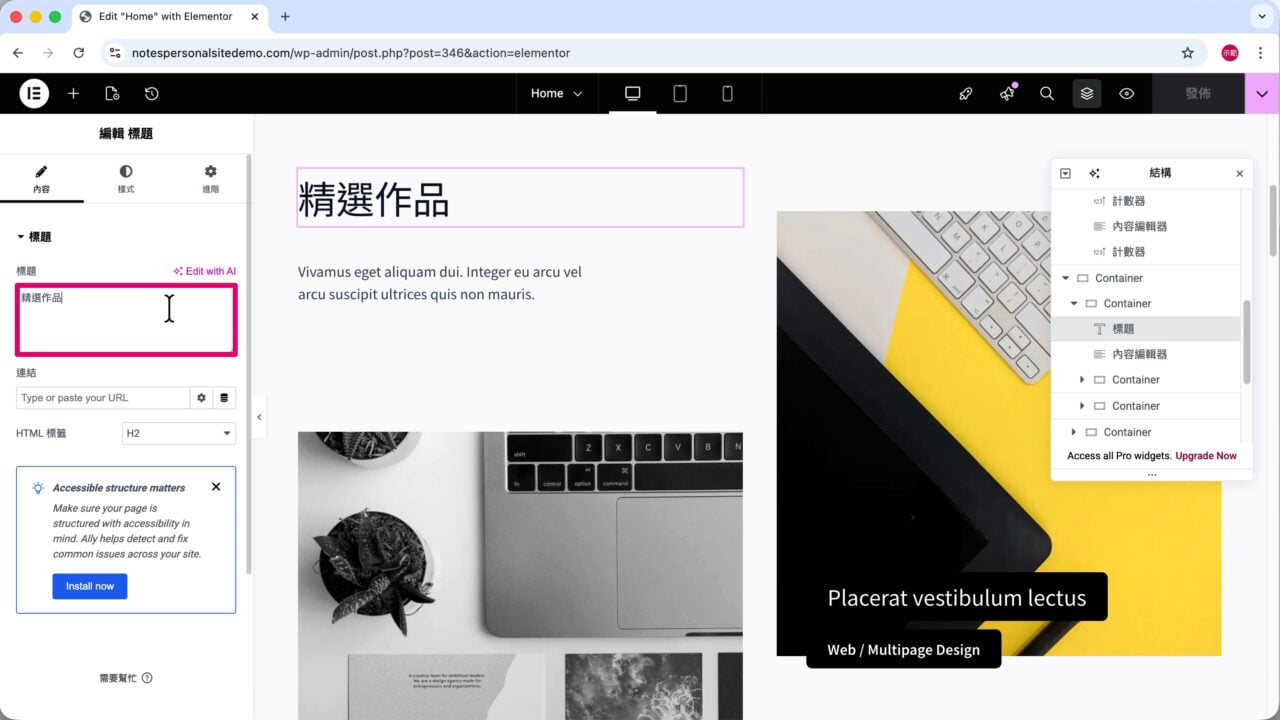Open the HTML 標籤 H2 dropdown

coord(179,433)
